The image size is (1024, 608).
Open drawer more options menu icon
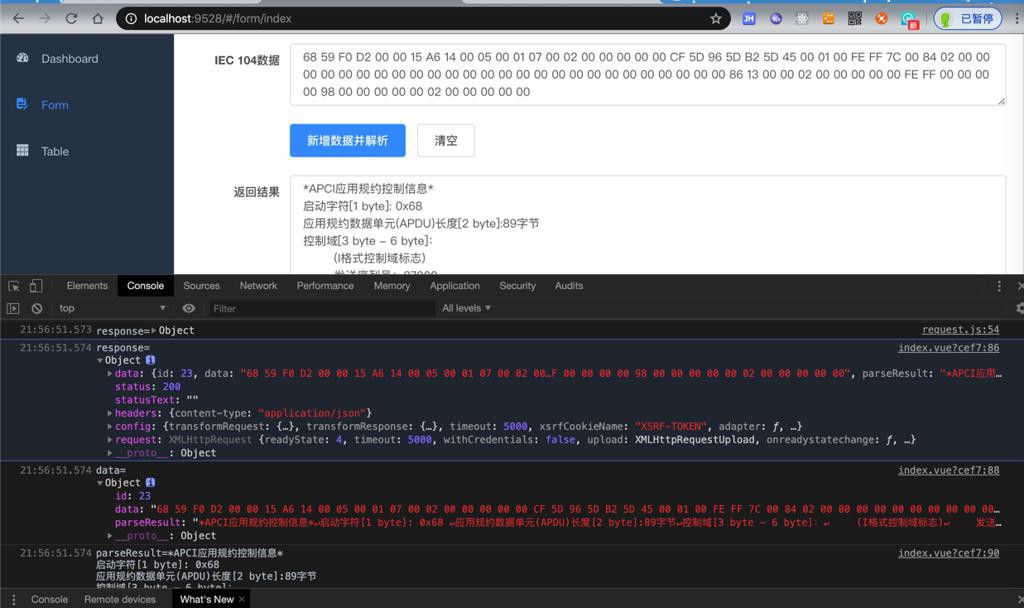(13, 600)
